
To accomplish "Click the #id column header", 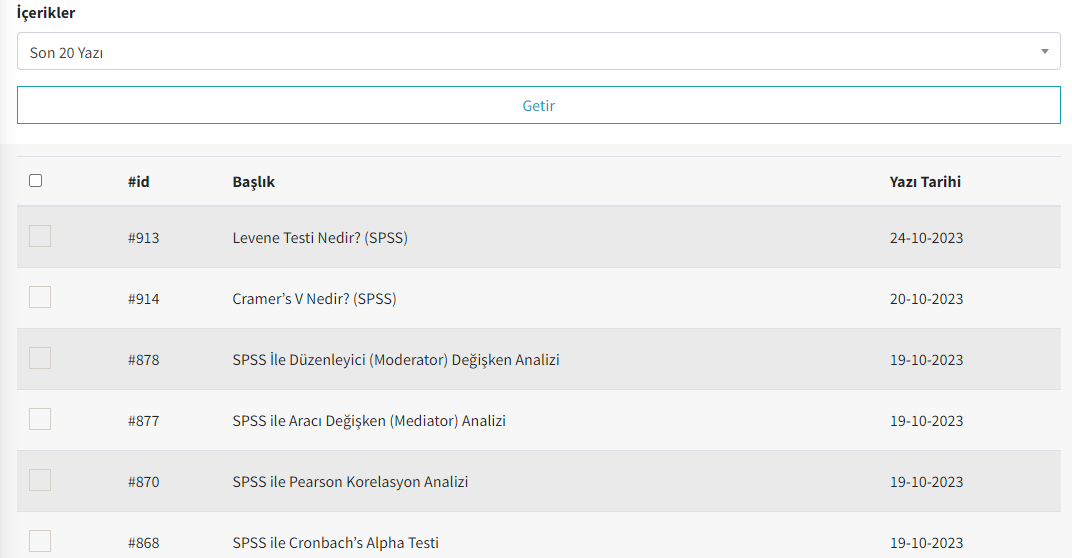I will (x=139, y=182).
